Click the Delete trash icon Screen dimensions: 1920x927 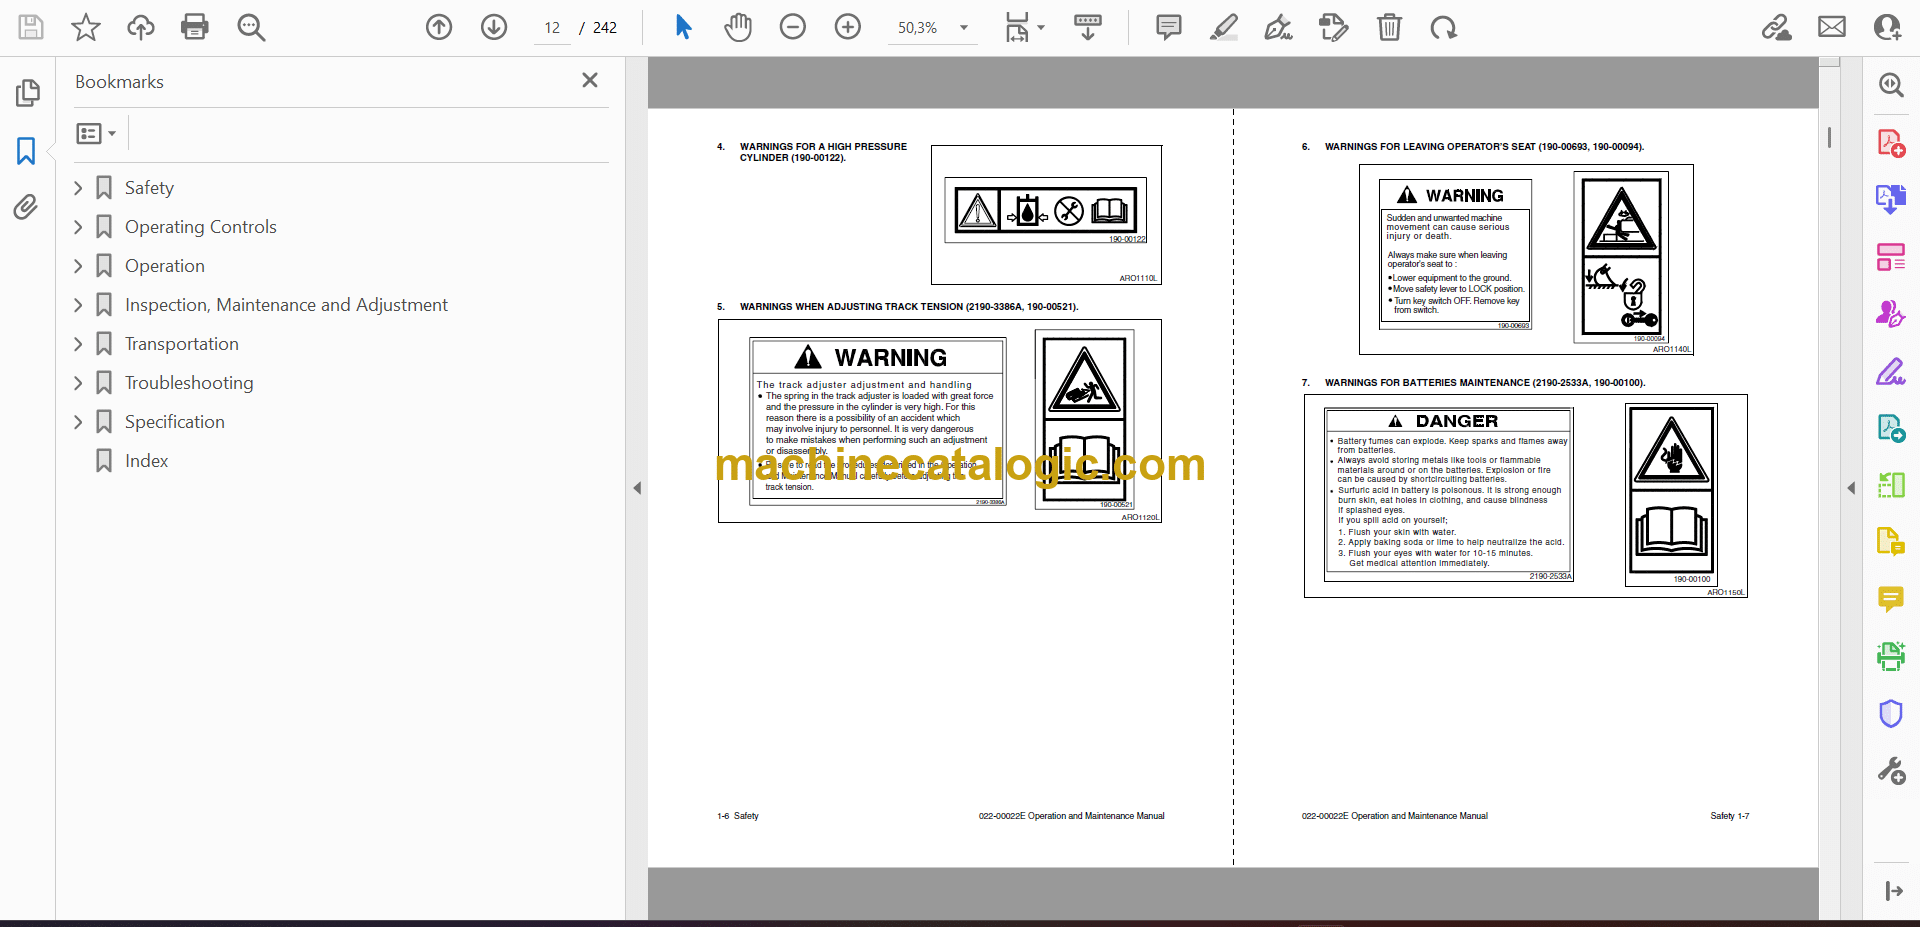coord(1389,27)
